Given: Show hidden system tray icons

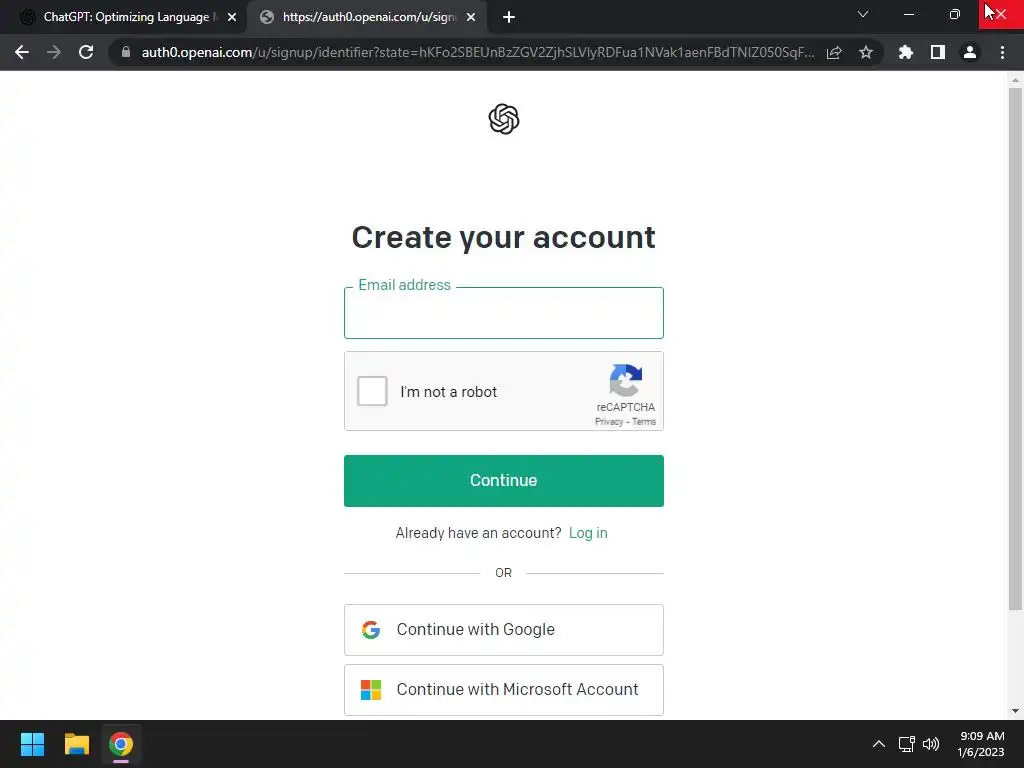Looking at the screenshot, I should pos(879,744).
